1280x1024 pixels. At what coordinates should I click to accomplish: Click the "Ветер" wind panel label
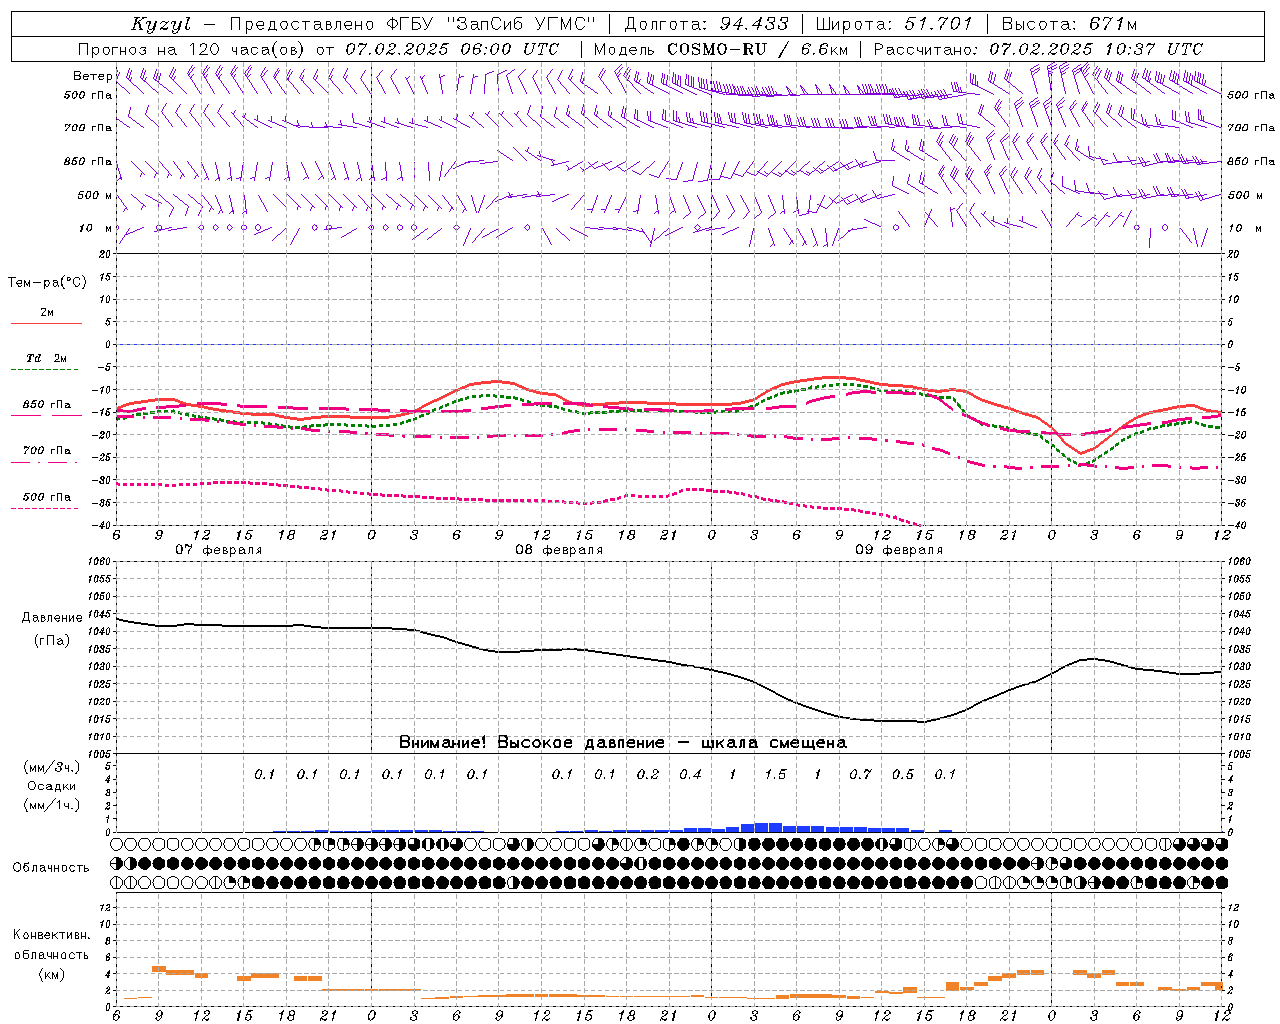pos(92,76)
